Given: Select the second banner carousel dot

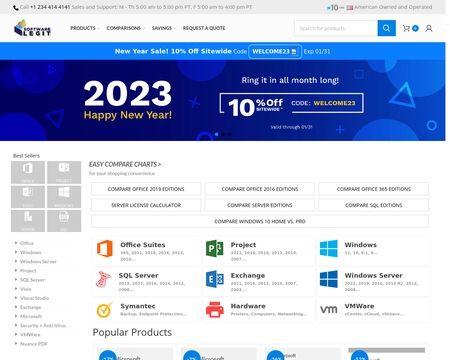Looking at the screenshot, I should 223,134.
